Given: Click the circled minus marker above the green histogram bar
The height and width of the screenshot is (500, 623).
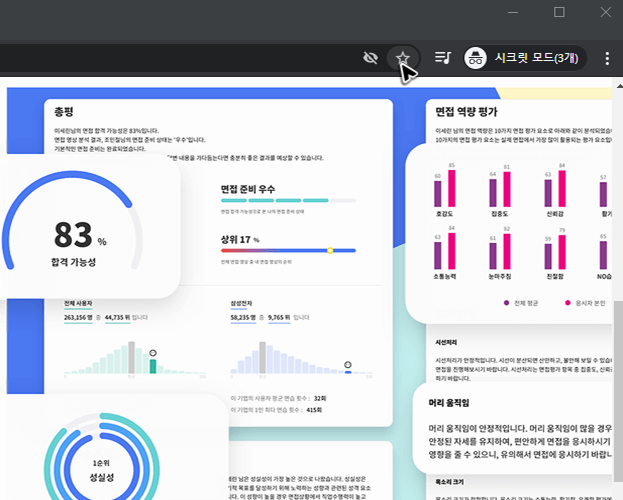Looking at the screenshot, I should 153,353.
